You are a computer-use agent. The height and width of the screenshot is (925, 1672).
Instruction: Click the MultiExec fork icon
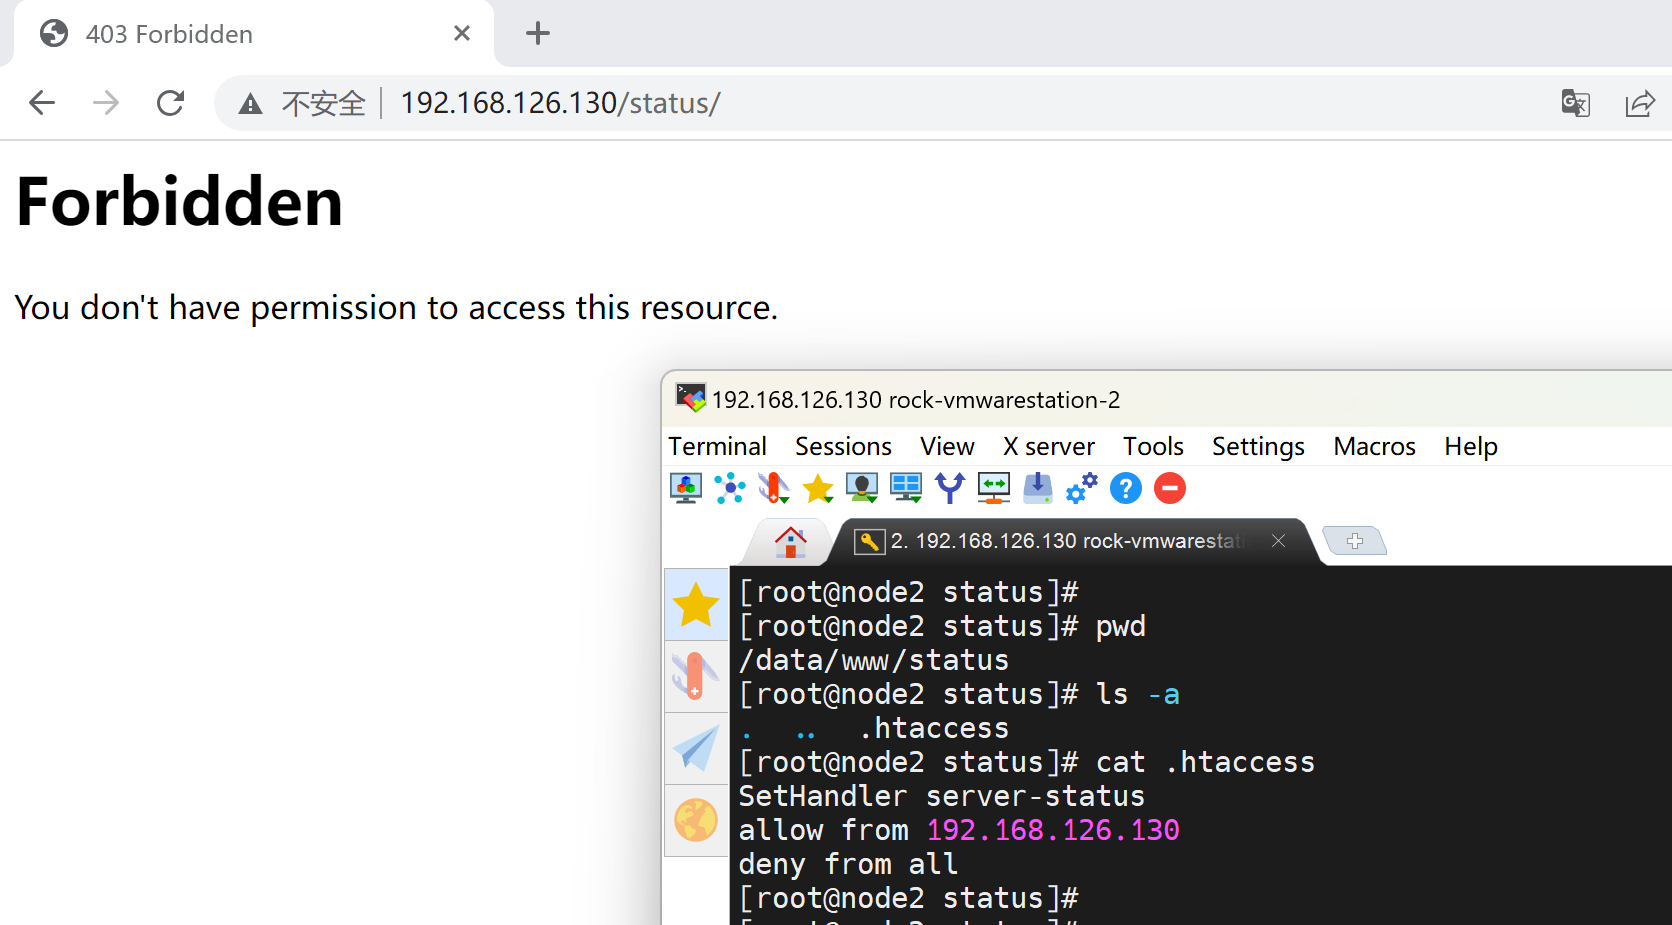click(x=949, y=488)
